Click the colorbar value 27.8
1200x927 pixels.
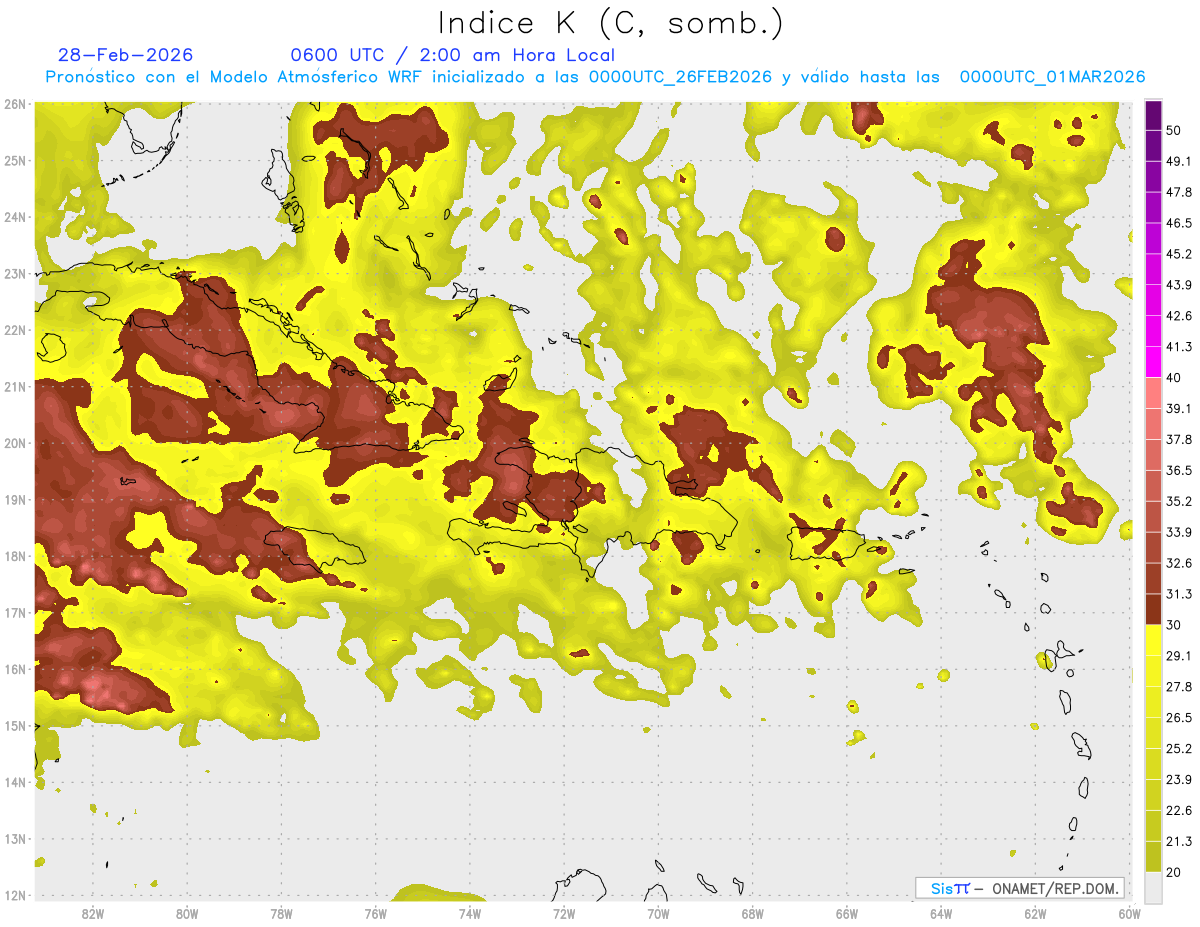(x=1179, y=686)
